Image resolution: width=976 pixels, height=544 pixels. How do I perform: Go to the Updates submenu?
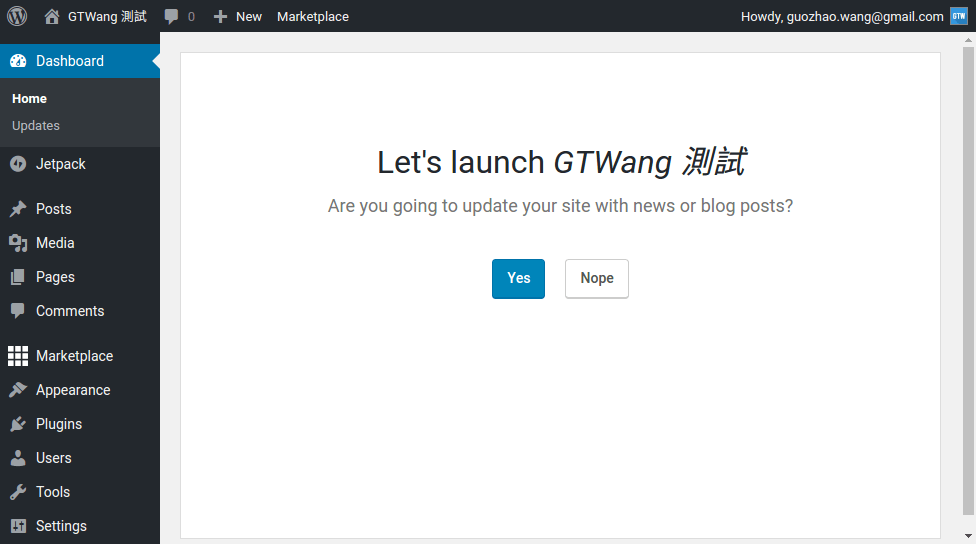(x=36, y=126)
